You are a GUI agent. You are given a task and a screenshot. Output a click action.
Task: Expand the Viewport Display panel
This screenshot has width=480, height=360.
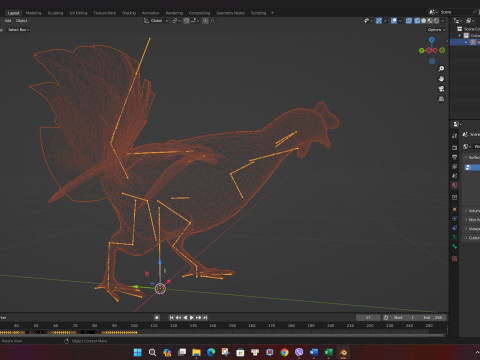click(472, 229)
